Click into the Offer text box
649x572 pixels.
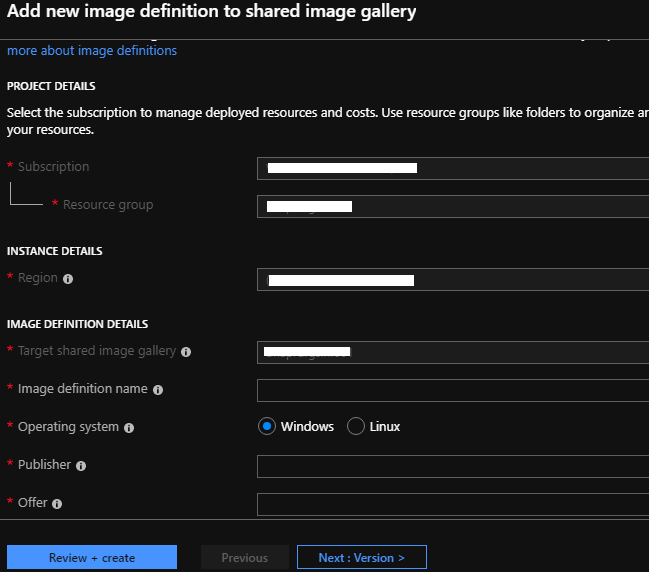click(452, 504)
